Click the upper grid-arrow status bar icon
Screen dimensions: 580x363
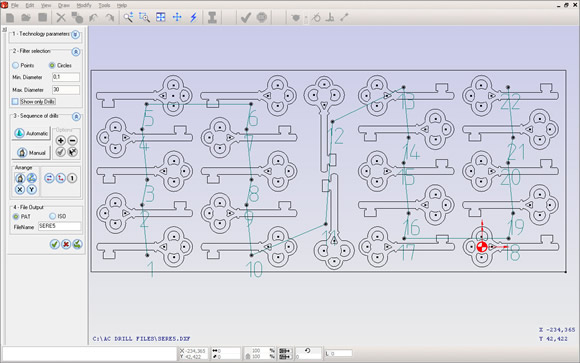click(284, 350)
